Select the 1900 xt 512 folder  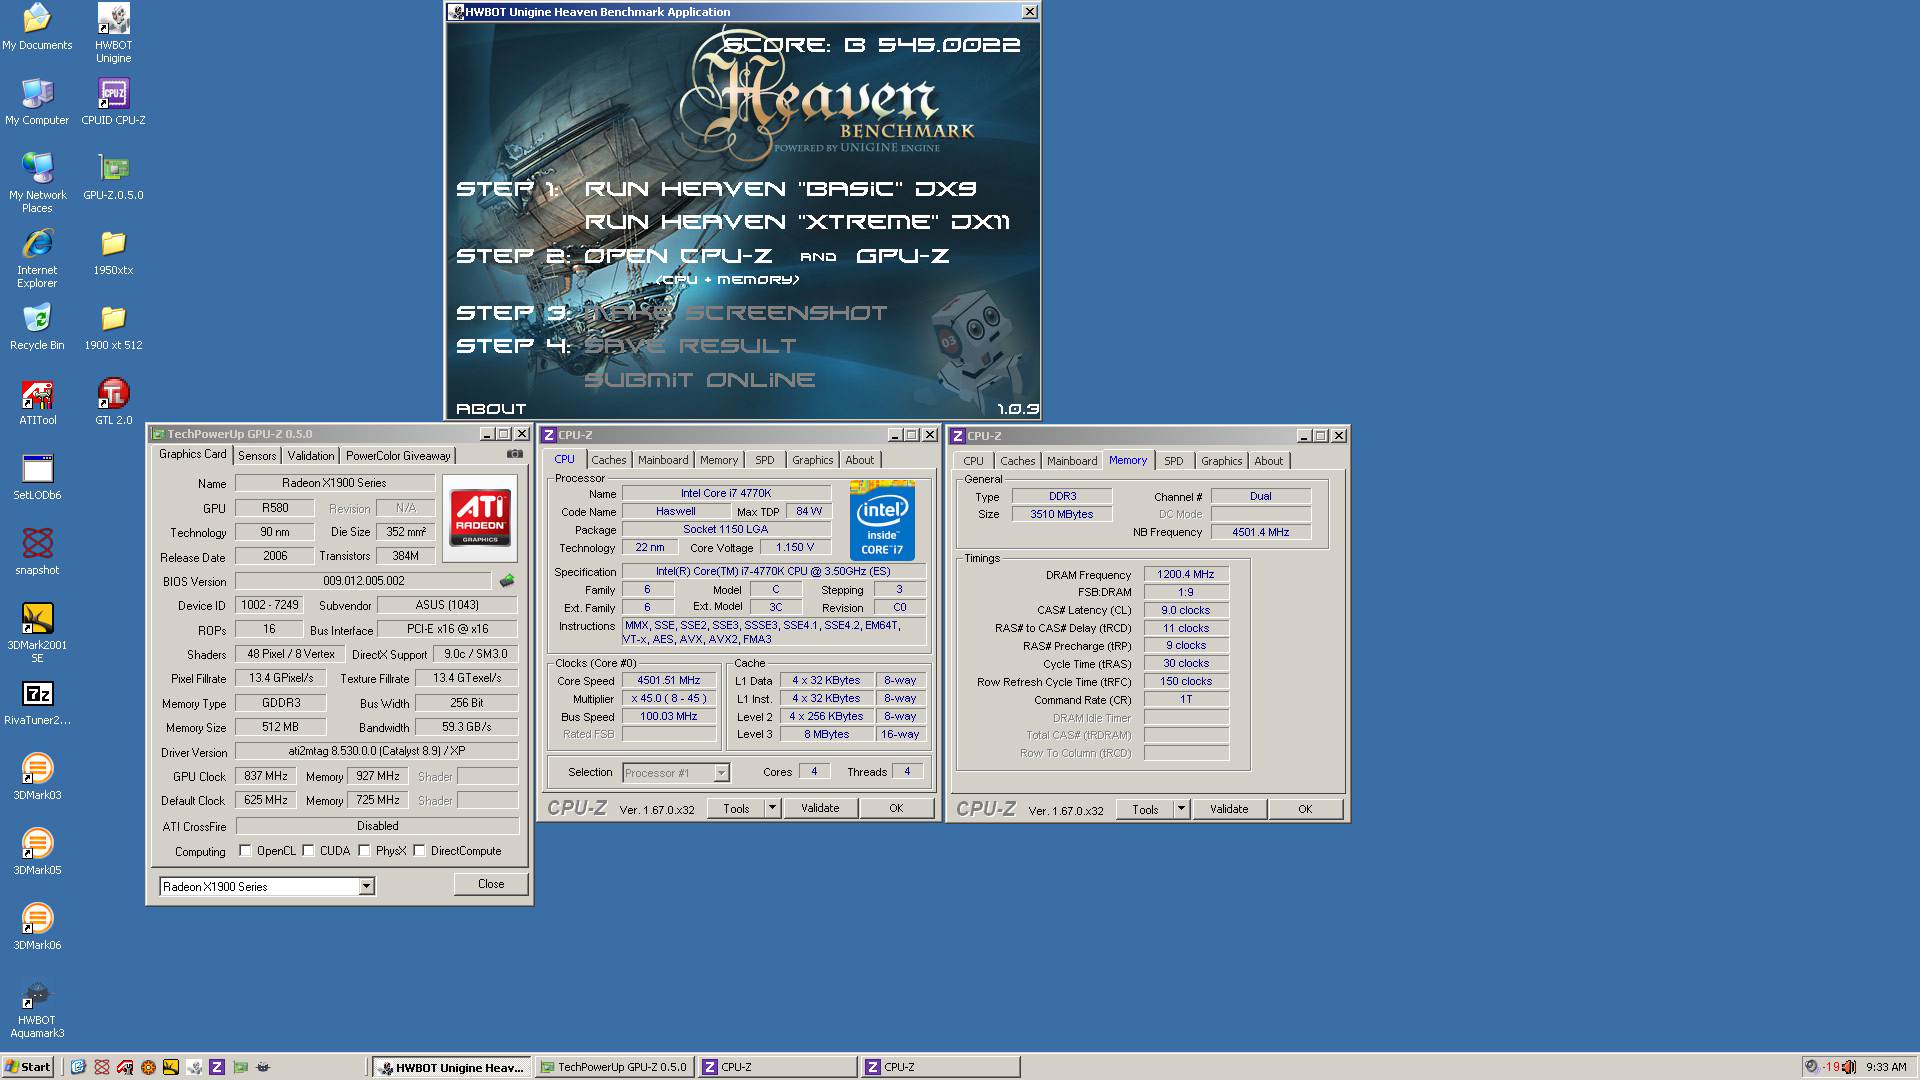coord(113,327)
